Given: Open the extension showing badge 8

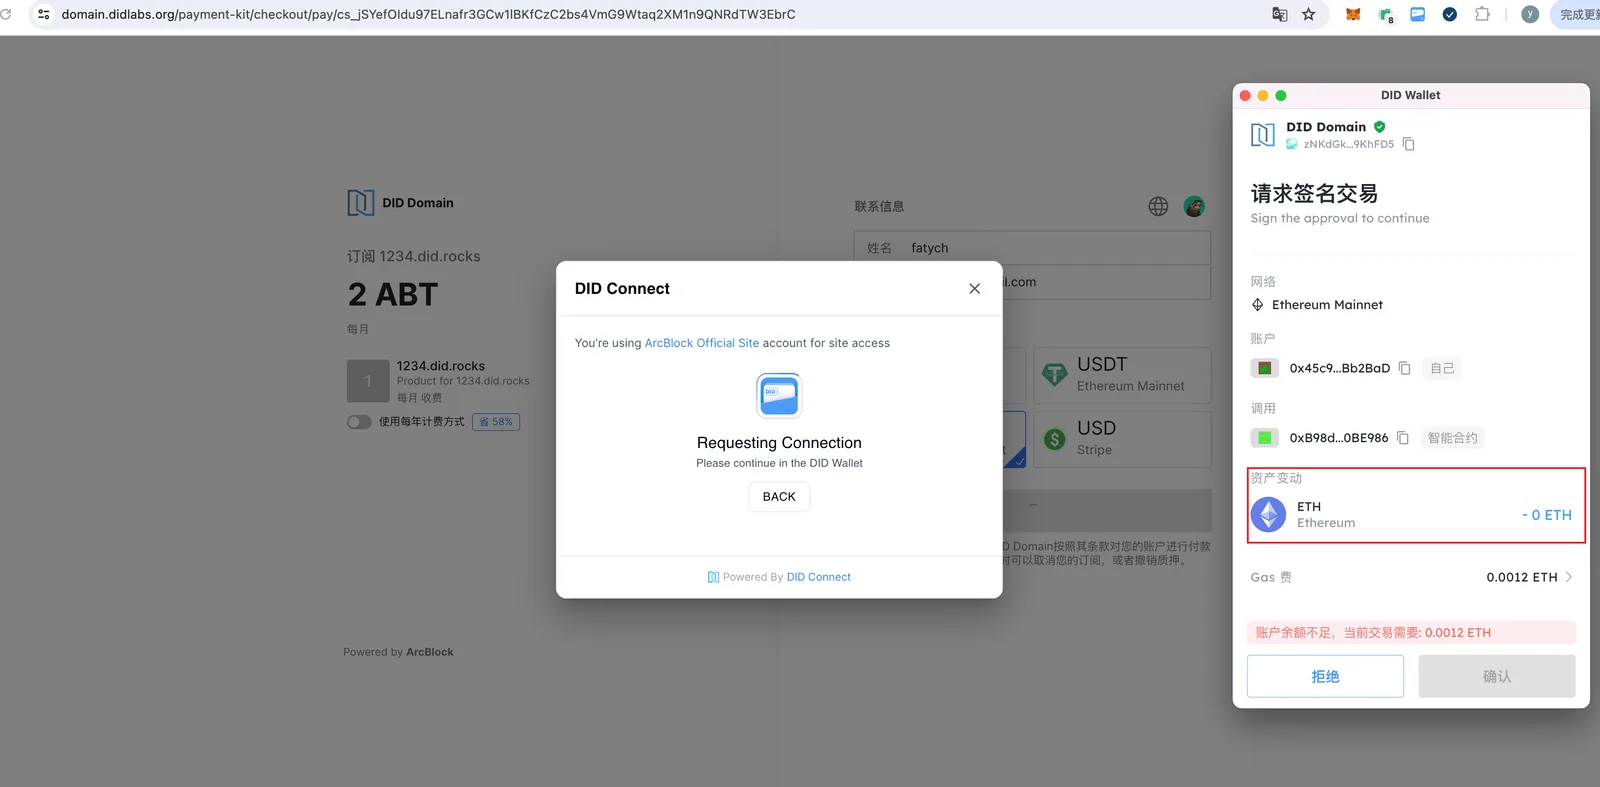Looking at the screenshot, I should coord(1386,15).
